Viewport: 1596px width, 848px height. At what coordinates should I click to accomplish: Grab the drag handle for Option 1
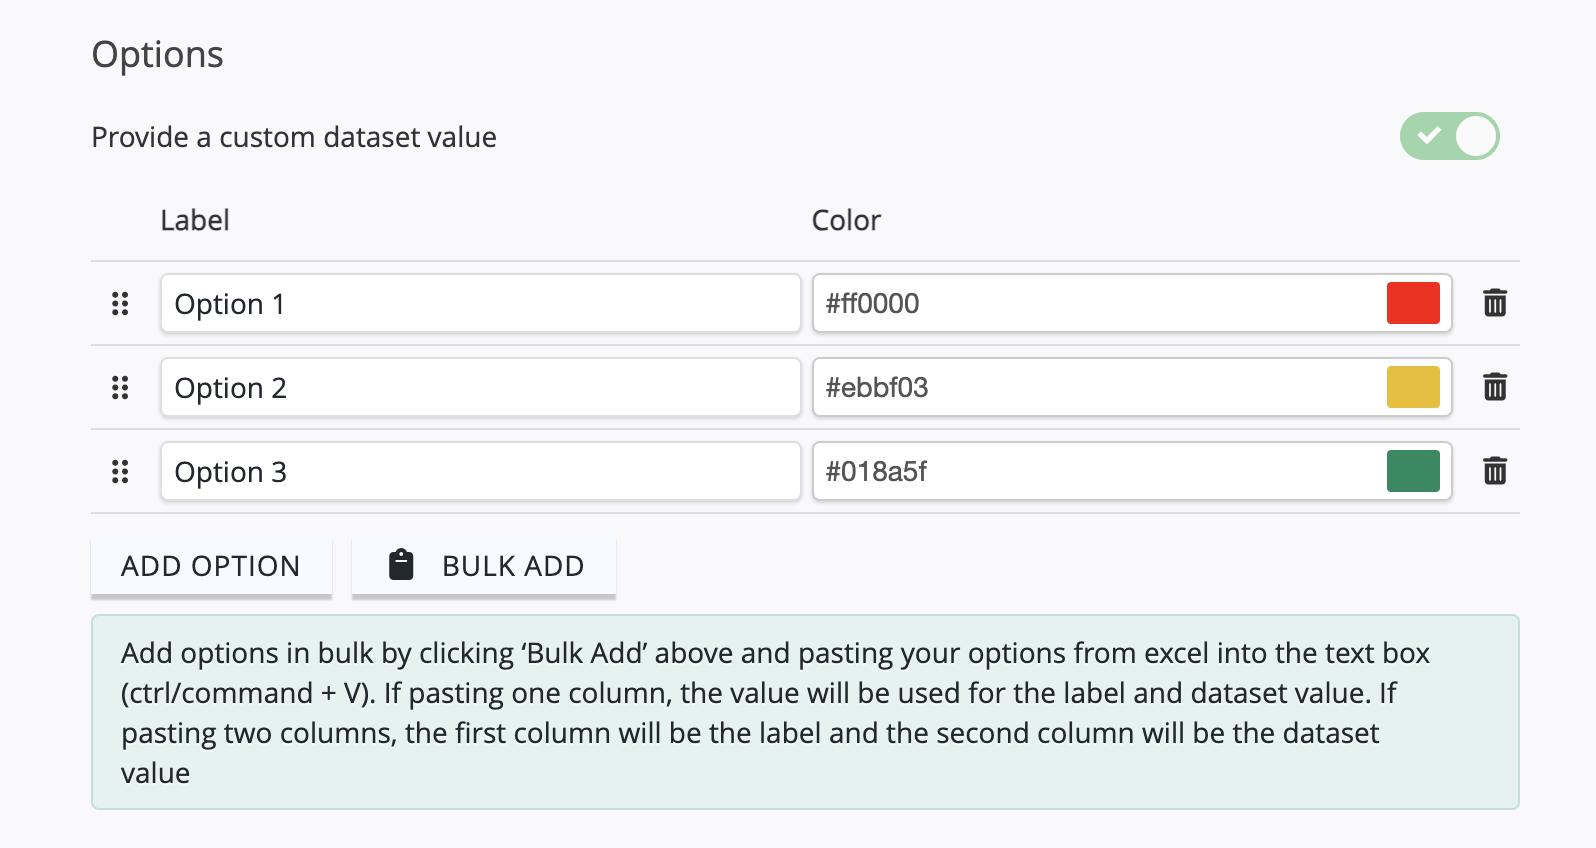120,303
